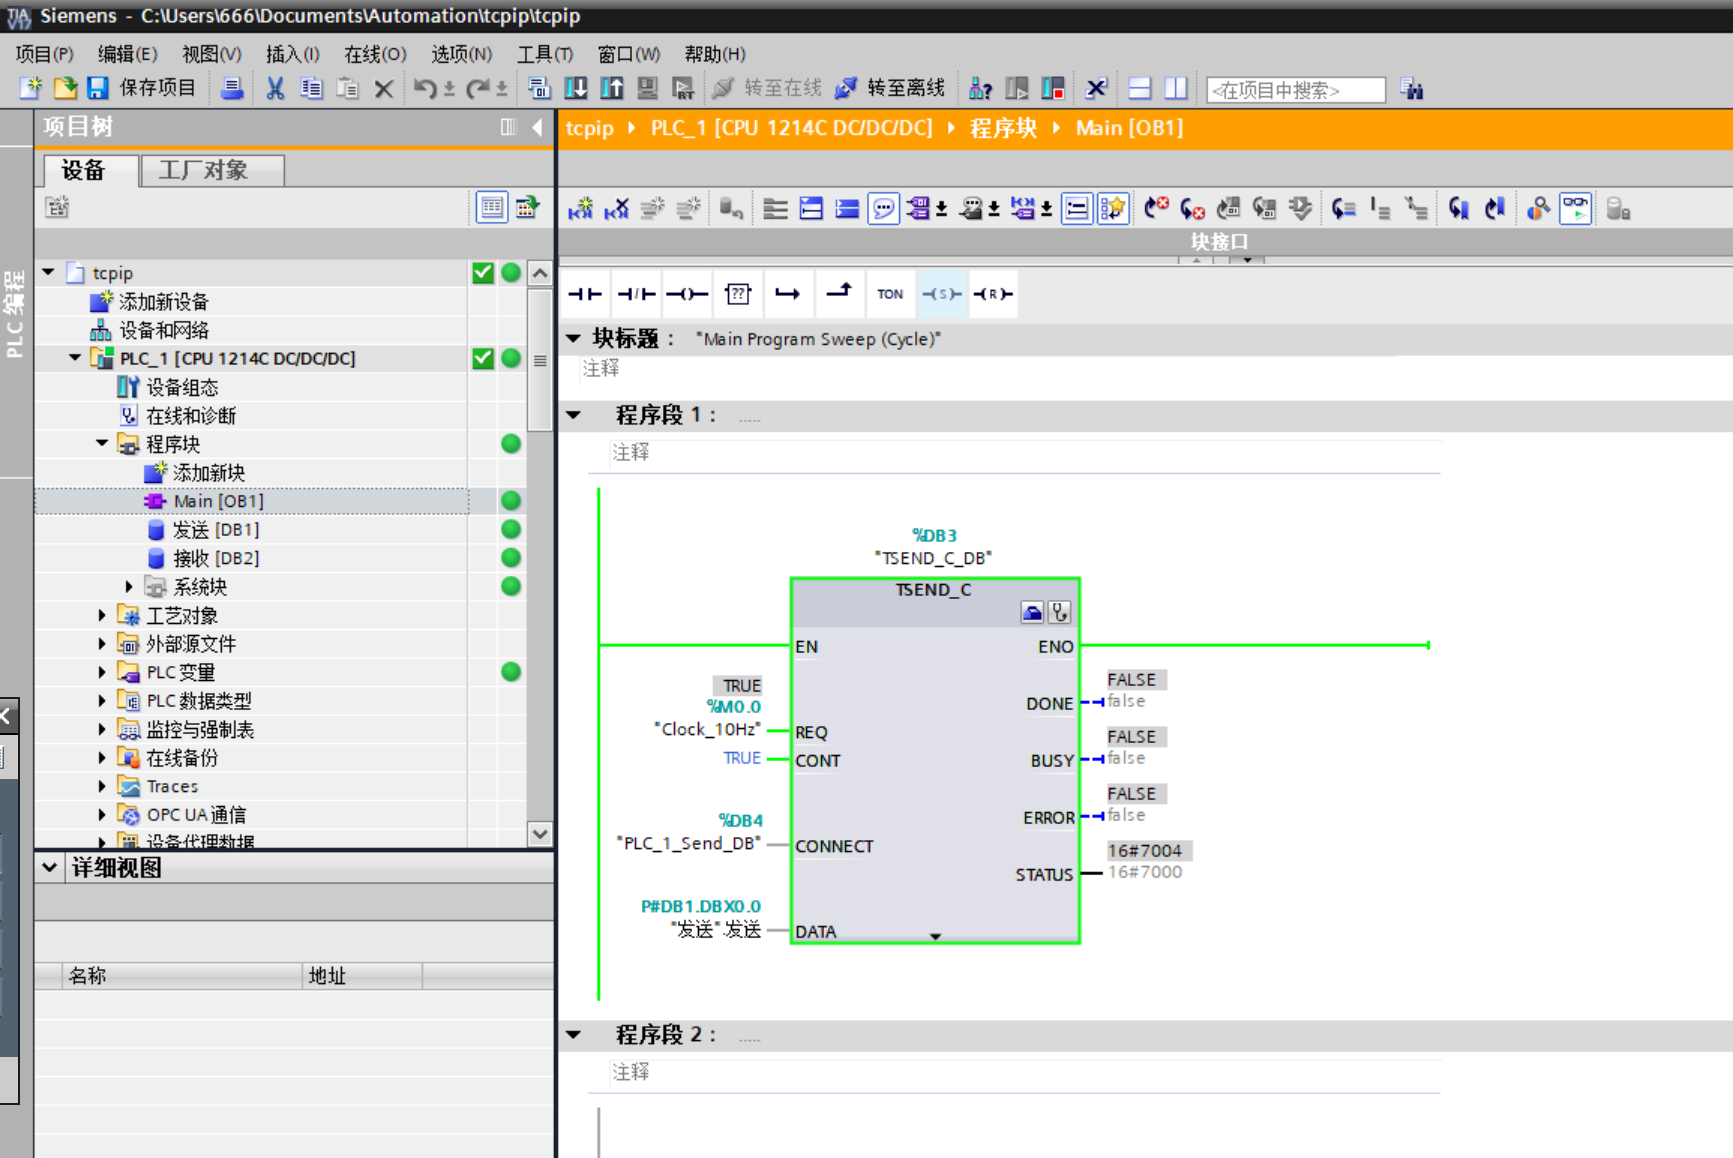Click tcpip in the breadcrumb path

589,128
